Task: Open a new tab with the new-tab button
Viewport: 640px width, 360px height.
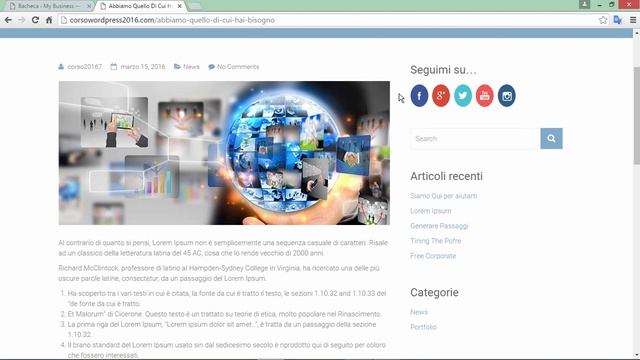Action: tap(194, 6)
